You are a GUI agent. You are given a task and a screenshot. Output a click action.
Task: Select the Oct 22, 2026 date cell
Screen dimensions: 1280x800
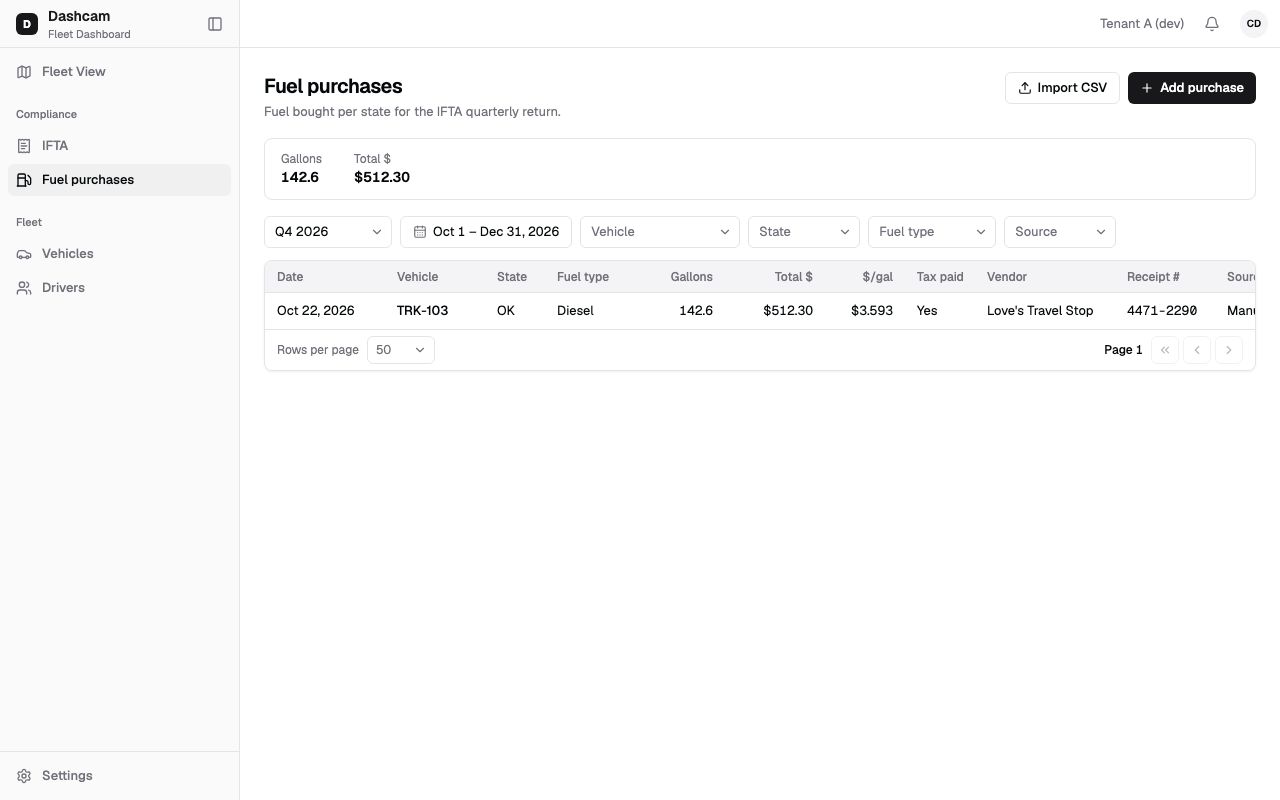[x=316, y=311]
